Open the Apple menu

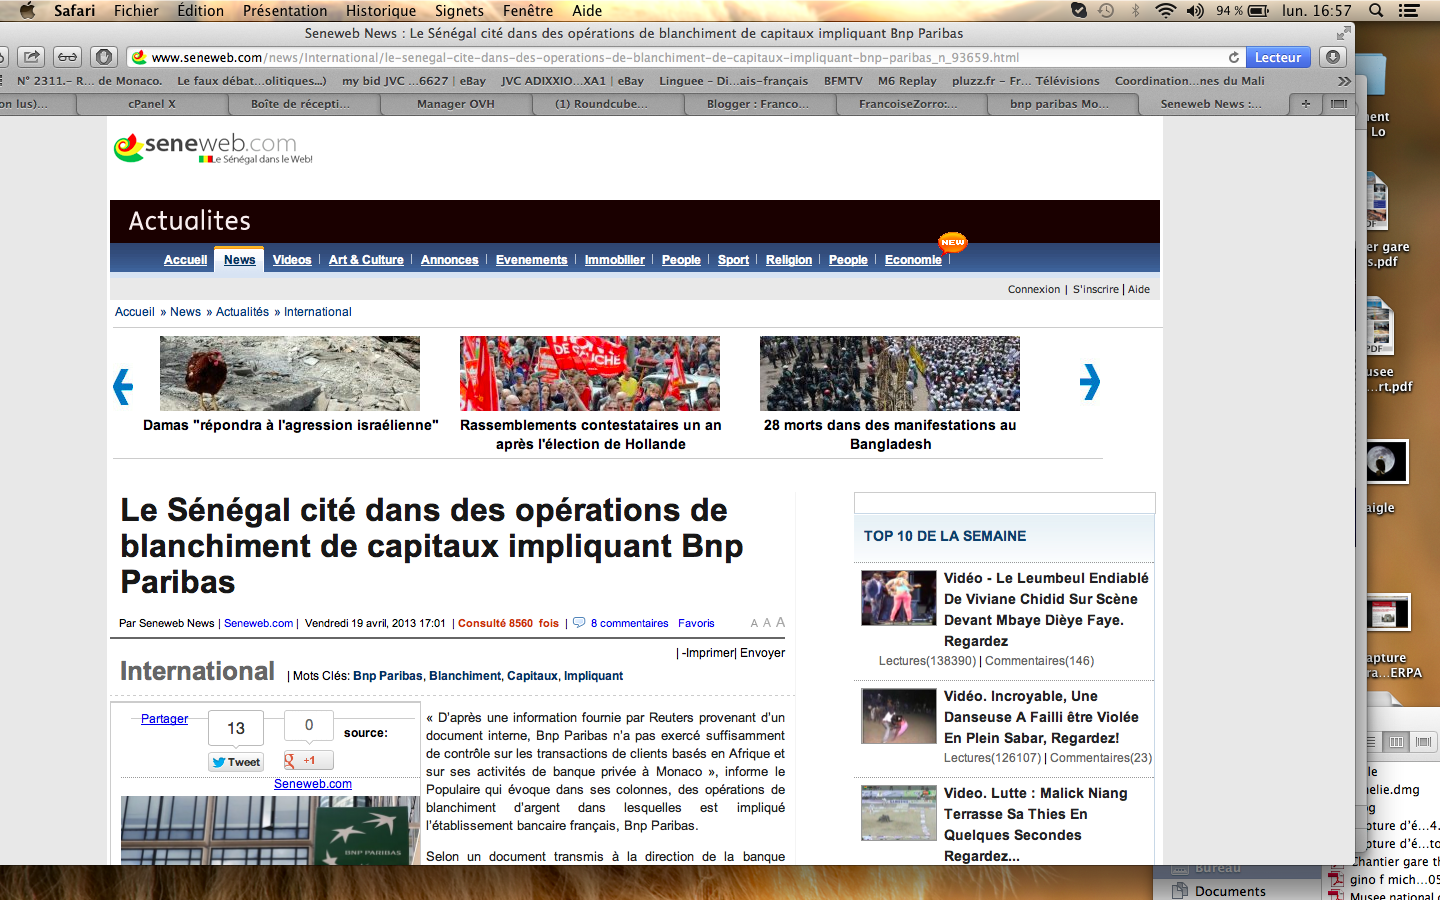coord(27,11)
